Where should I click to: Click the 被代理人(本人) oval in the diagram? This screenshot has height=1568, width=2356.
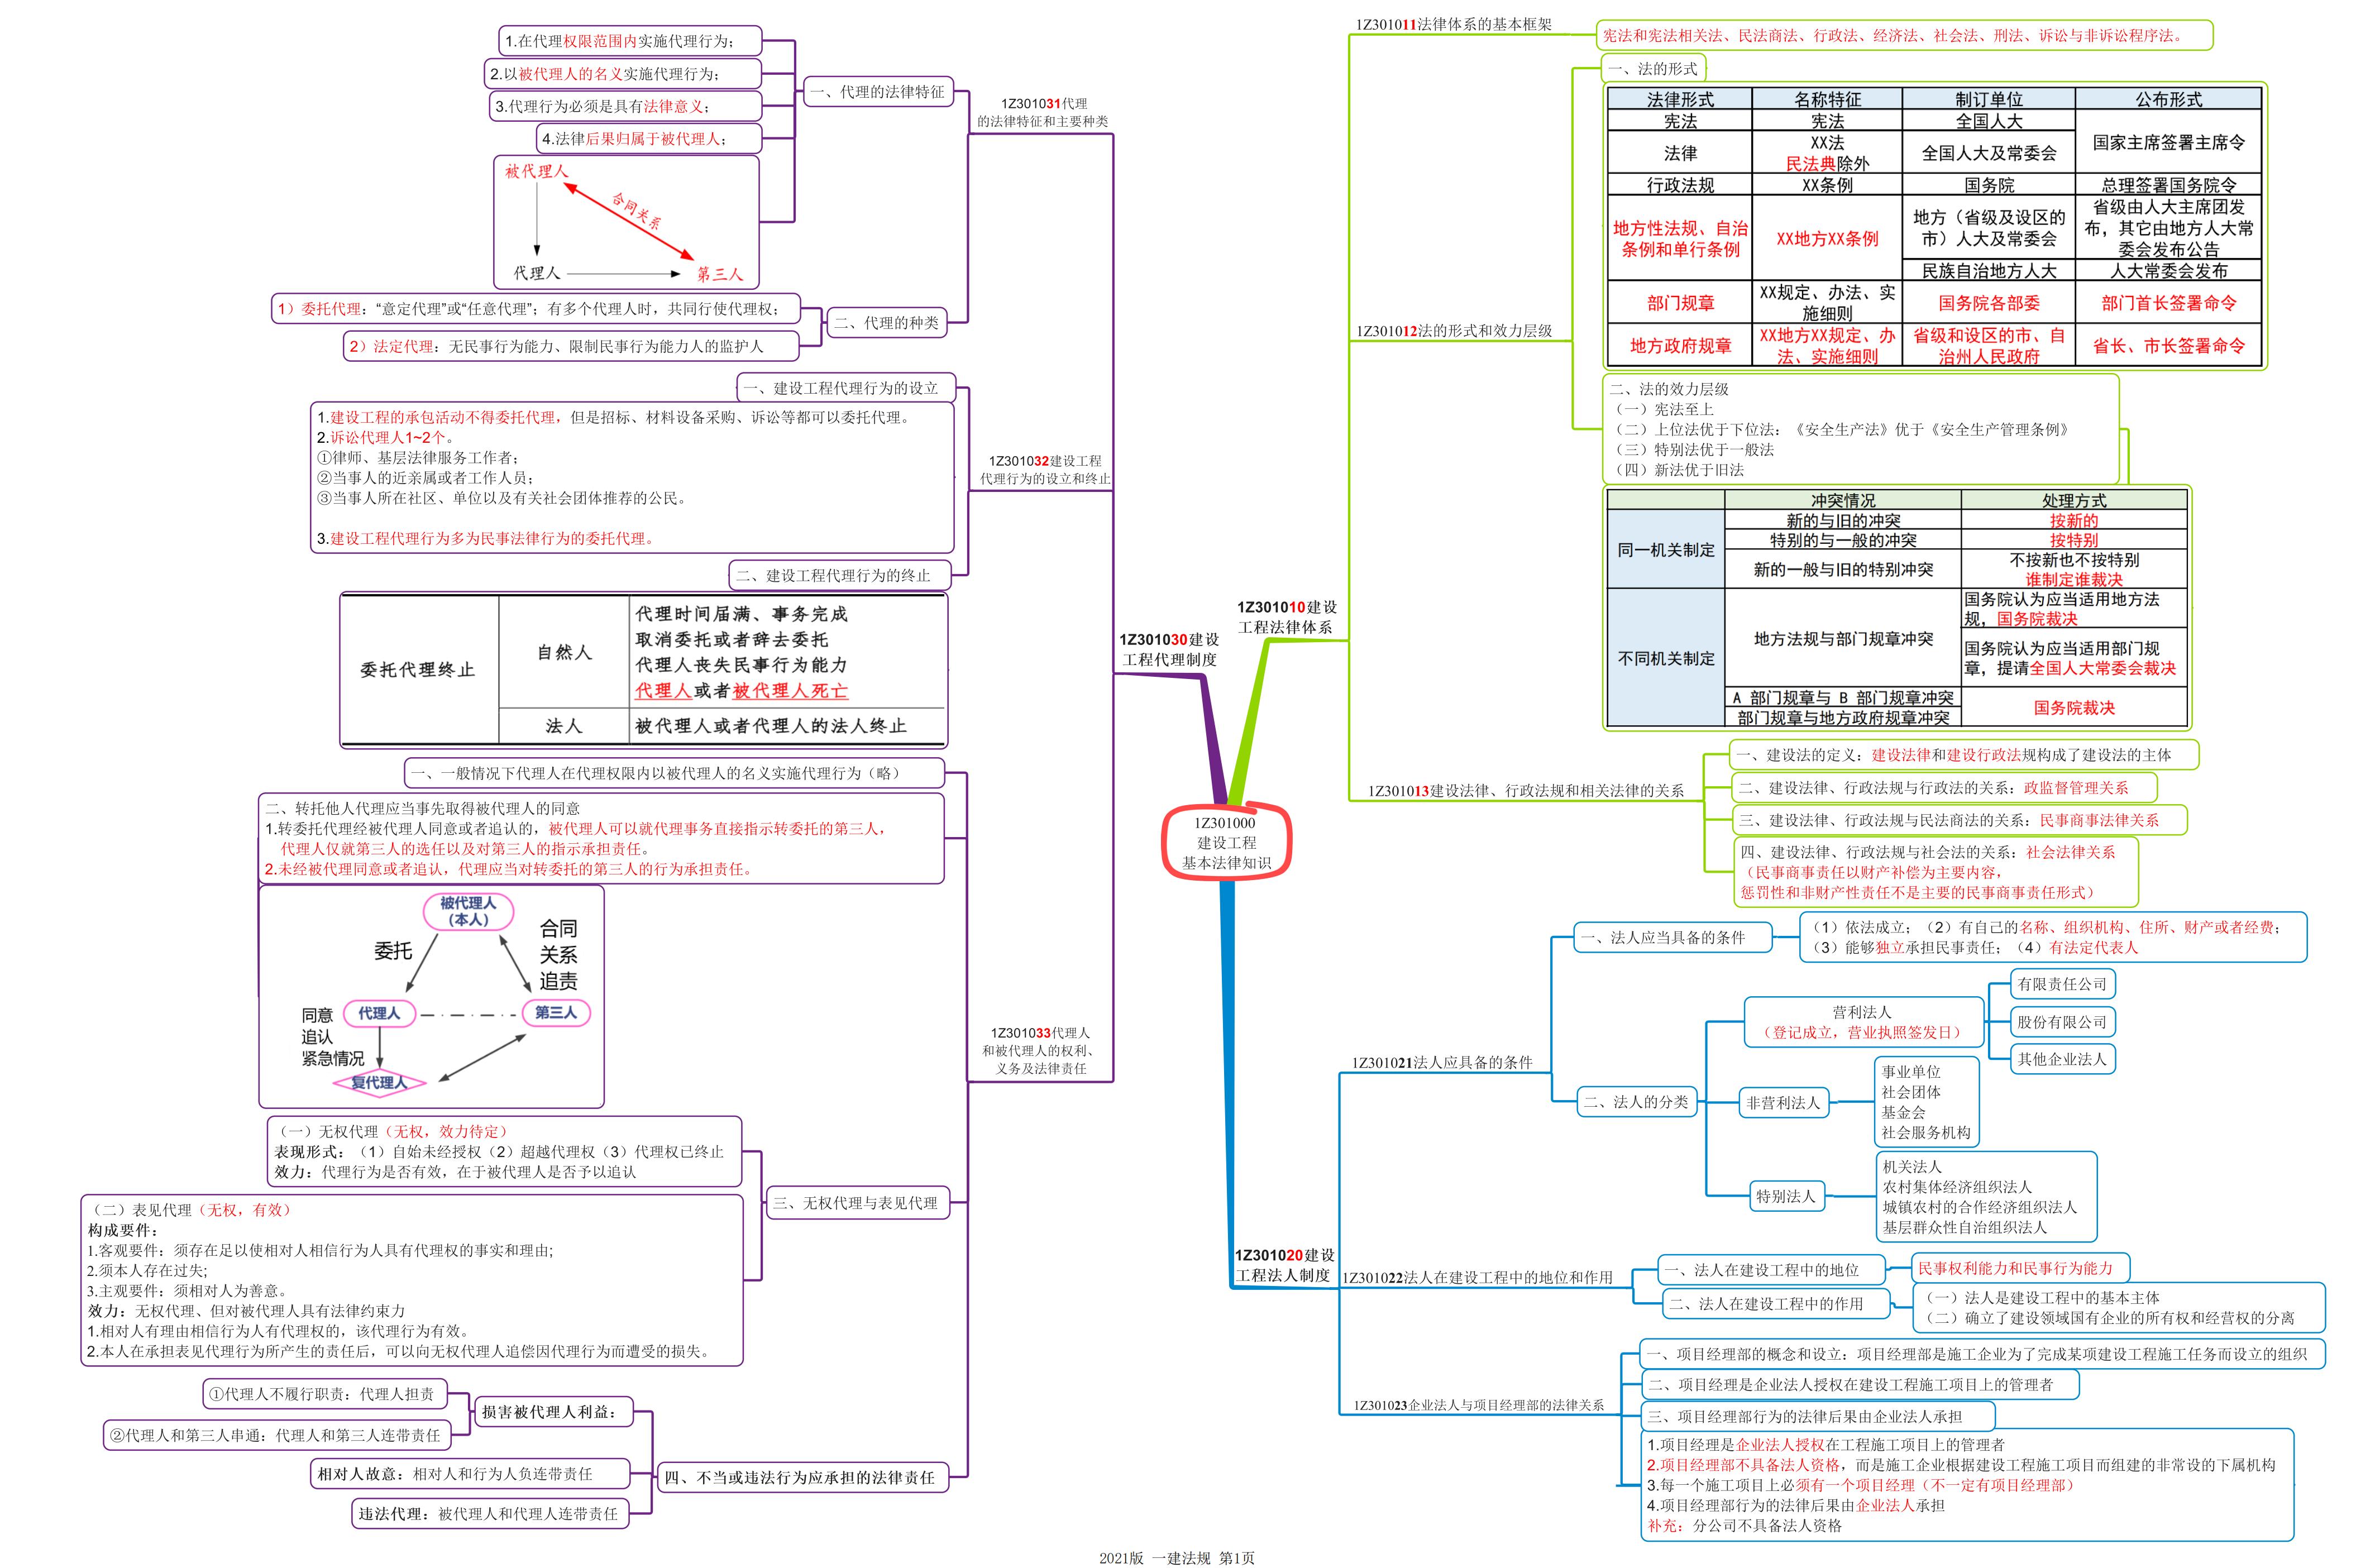pos(468,911)
